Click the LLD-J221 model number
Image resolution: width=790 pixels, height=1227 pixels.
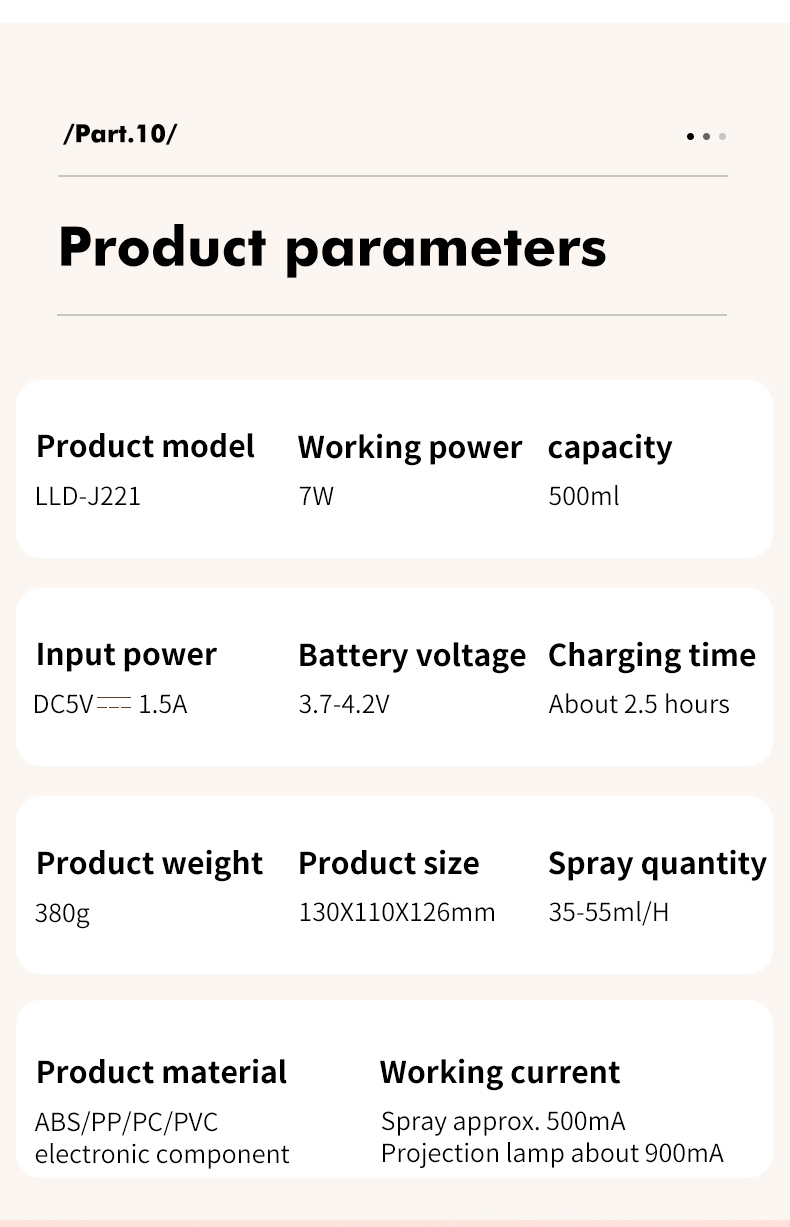(88, 496)
